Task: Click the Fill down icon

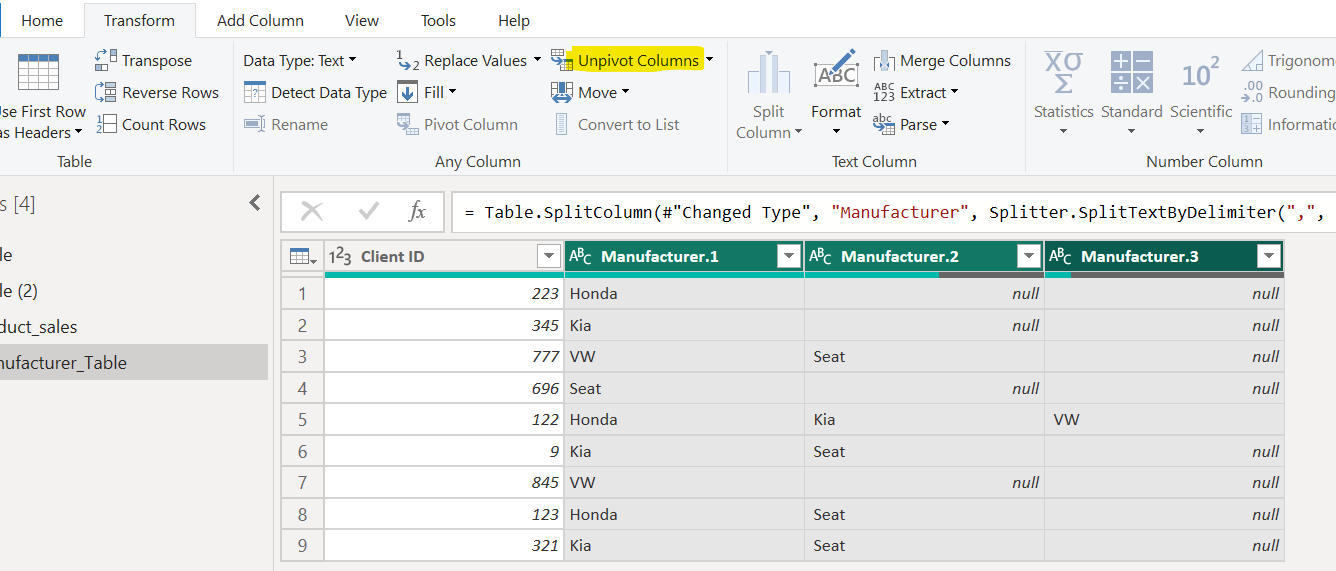Action: click(407, 92)
